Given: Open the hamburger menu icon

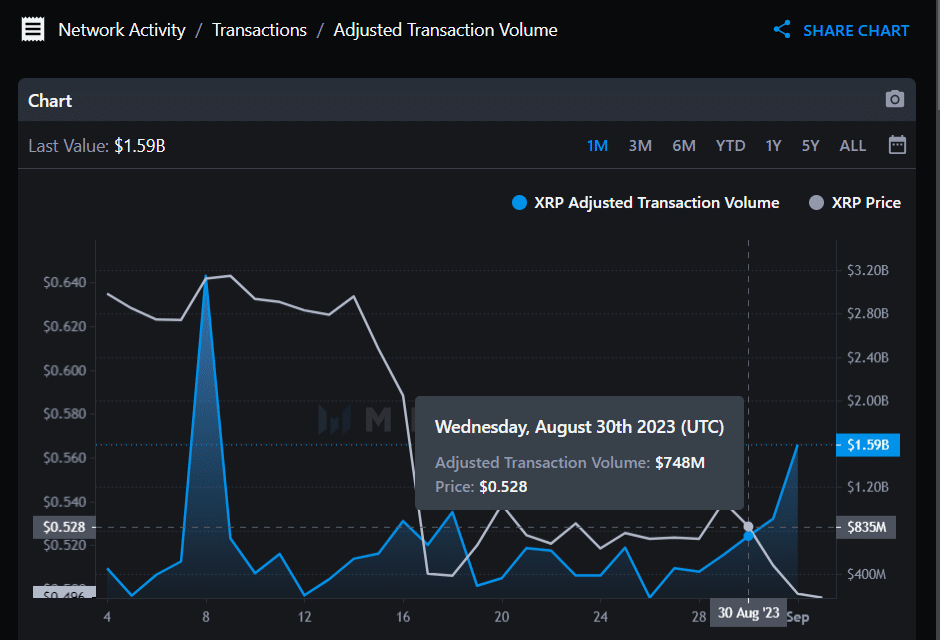Looking at the screenshot, I should click(33, 29).
